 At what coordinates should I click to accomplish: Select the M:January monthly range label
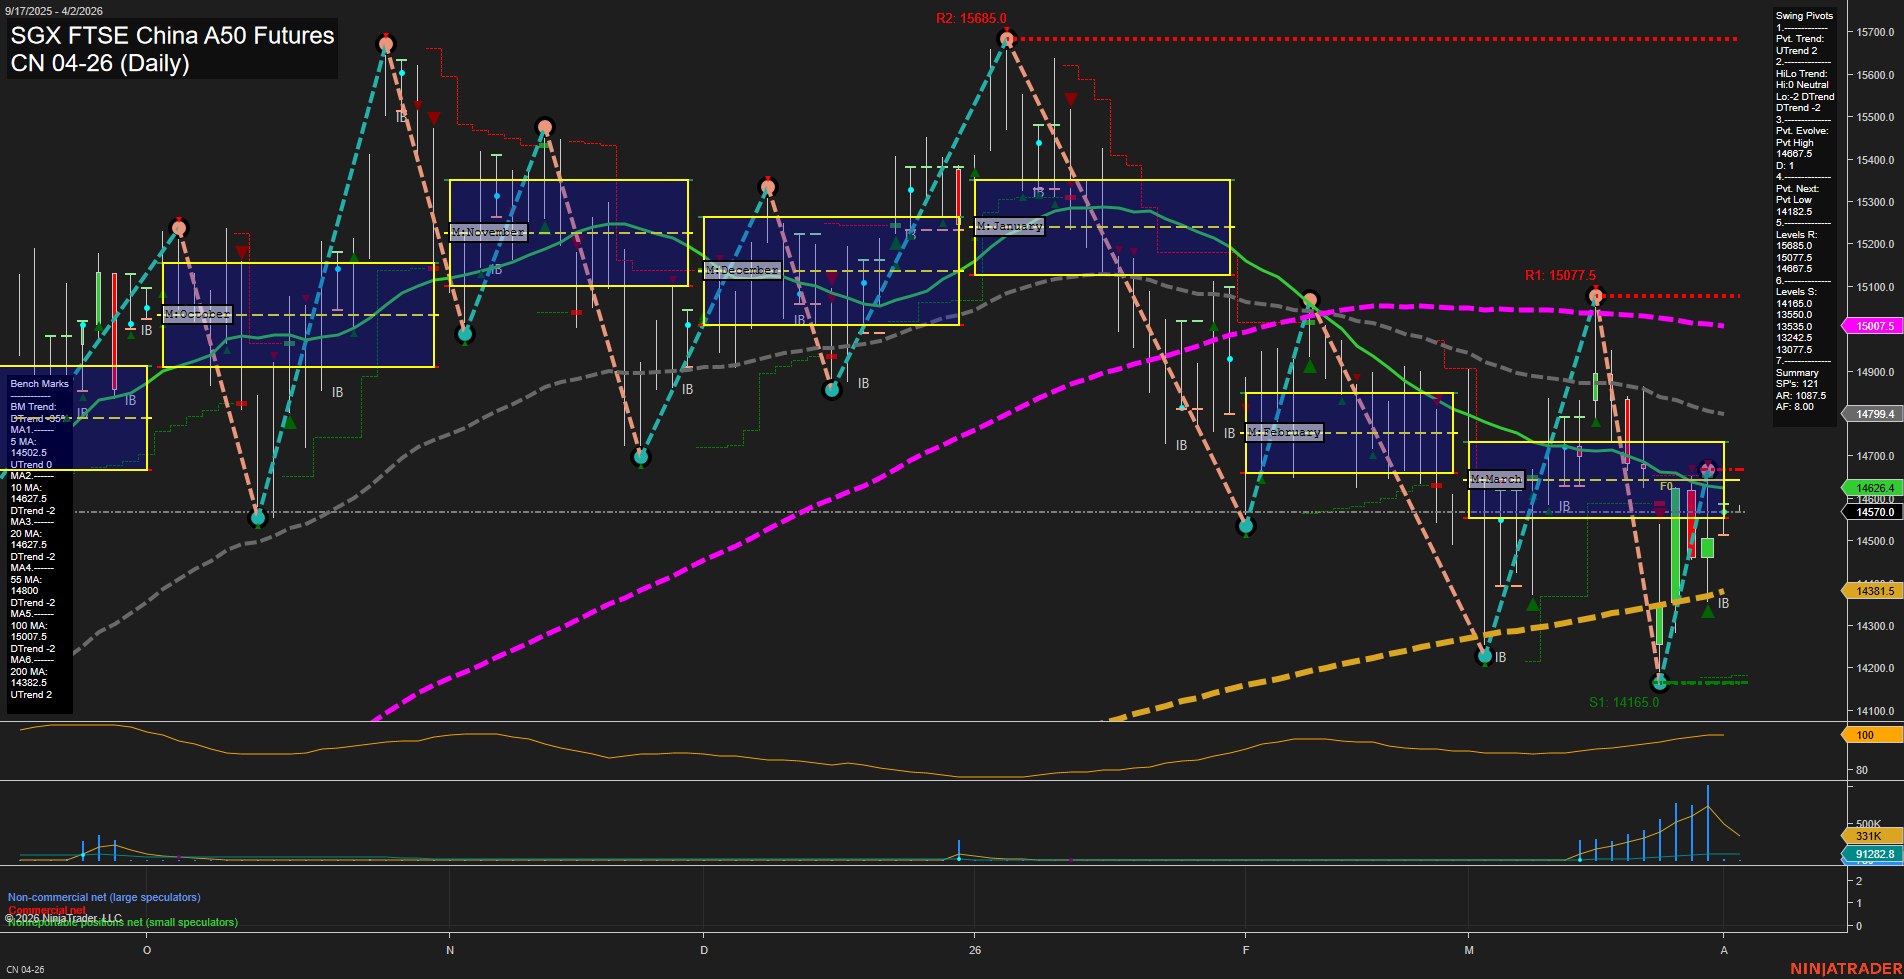(1010, 226)
